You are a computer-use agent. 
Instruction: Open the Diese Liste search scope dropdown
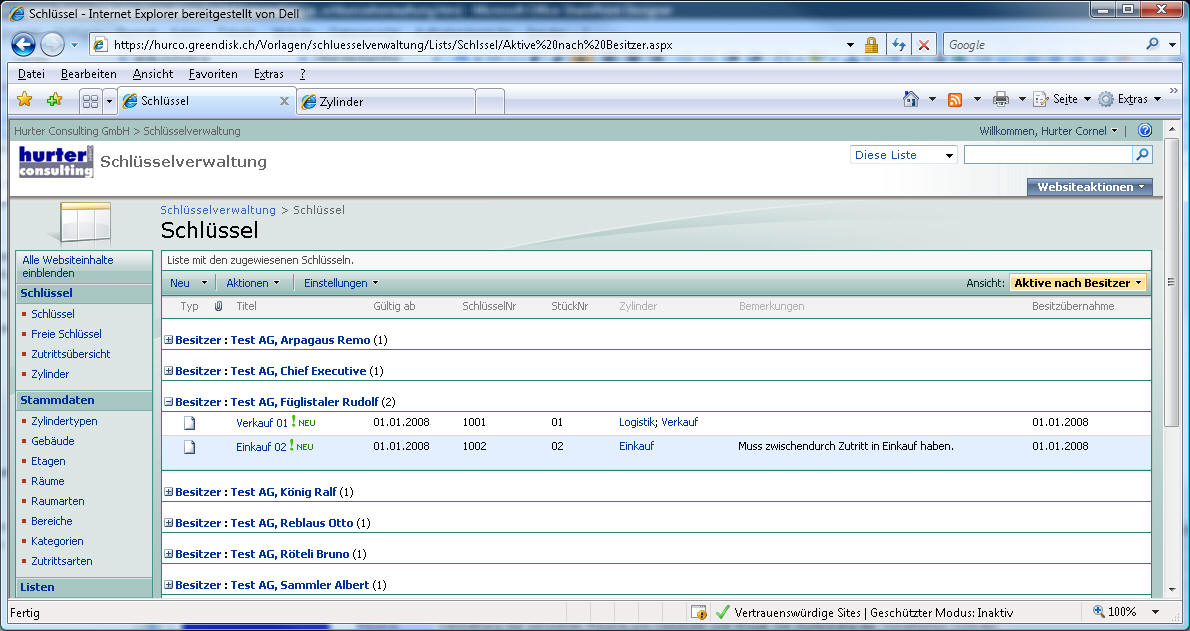click(x=903, y=155)
